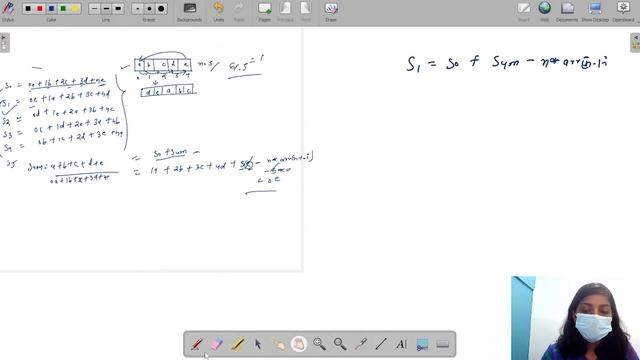Select the green pen color
Screen dimensions: 640x360
[63, 9]
